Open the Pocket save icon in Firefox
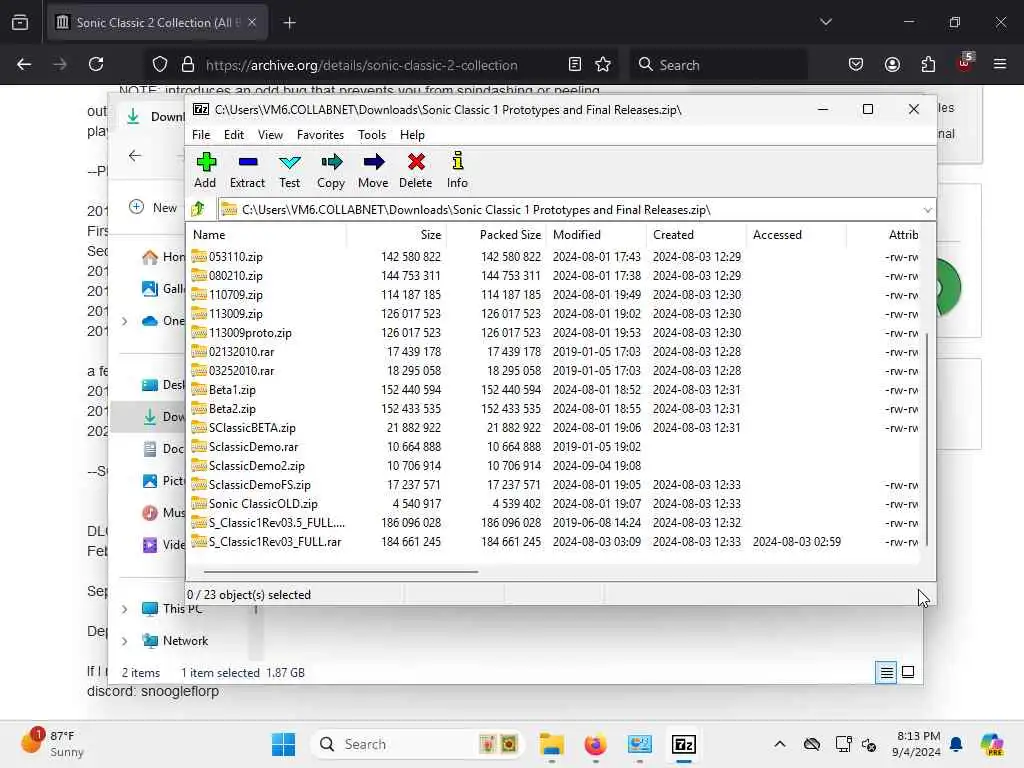The width and height of the screenshot is (1024, 768). 856,64
